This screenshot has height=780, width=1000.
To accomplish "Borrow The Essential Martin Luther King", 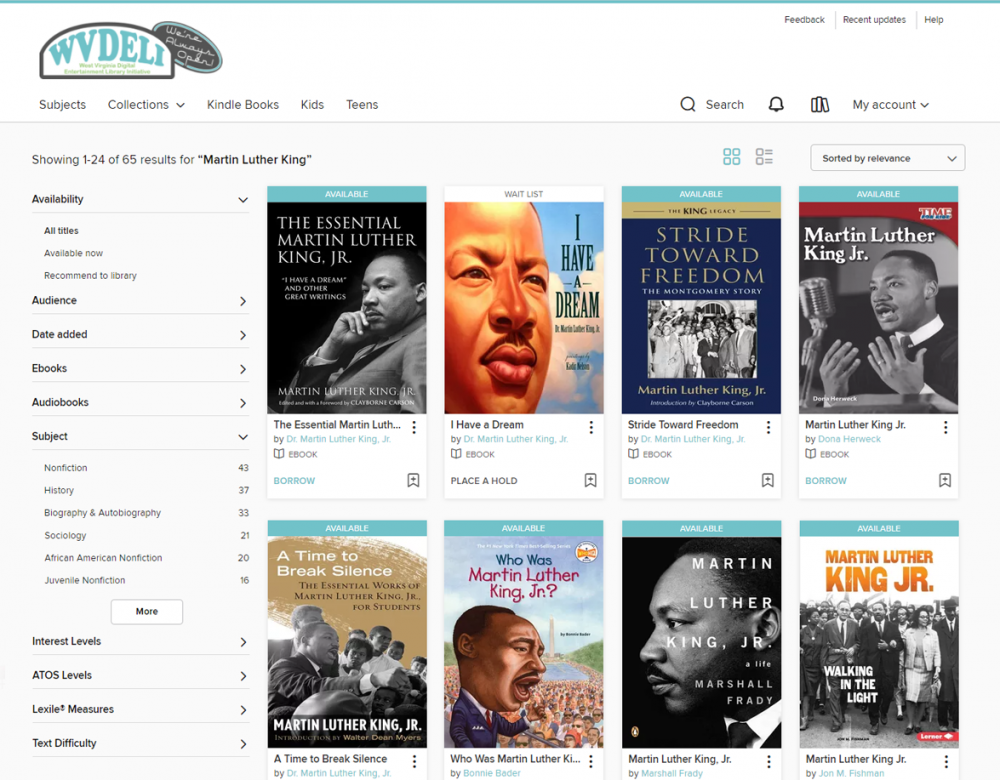I will (294, 481).
